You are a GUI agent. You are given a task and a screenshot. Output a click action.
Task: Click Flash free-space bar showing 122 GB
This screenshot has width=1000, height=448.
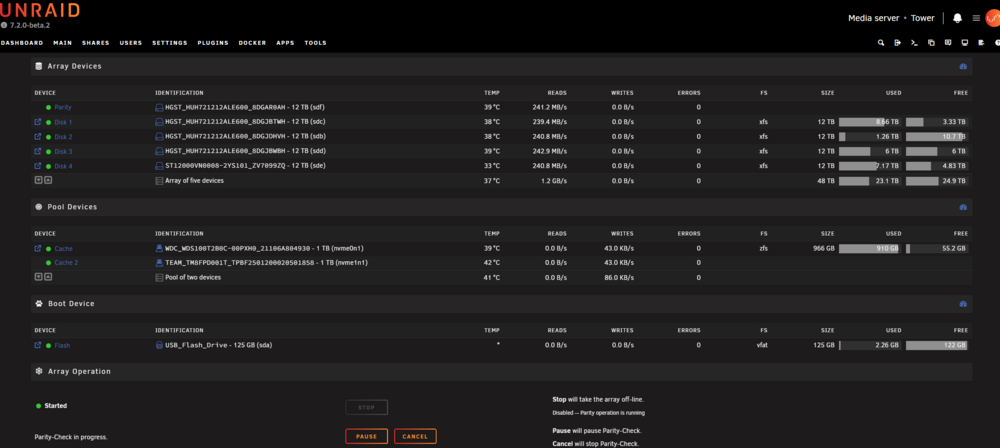pos(937,345)
